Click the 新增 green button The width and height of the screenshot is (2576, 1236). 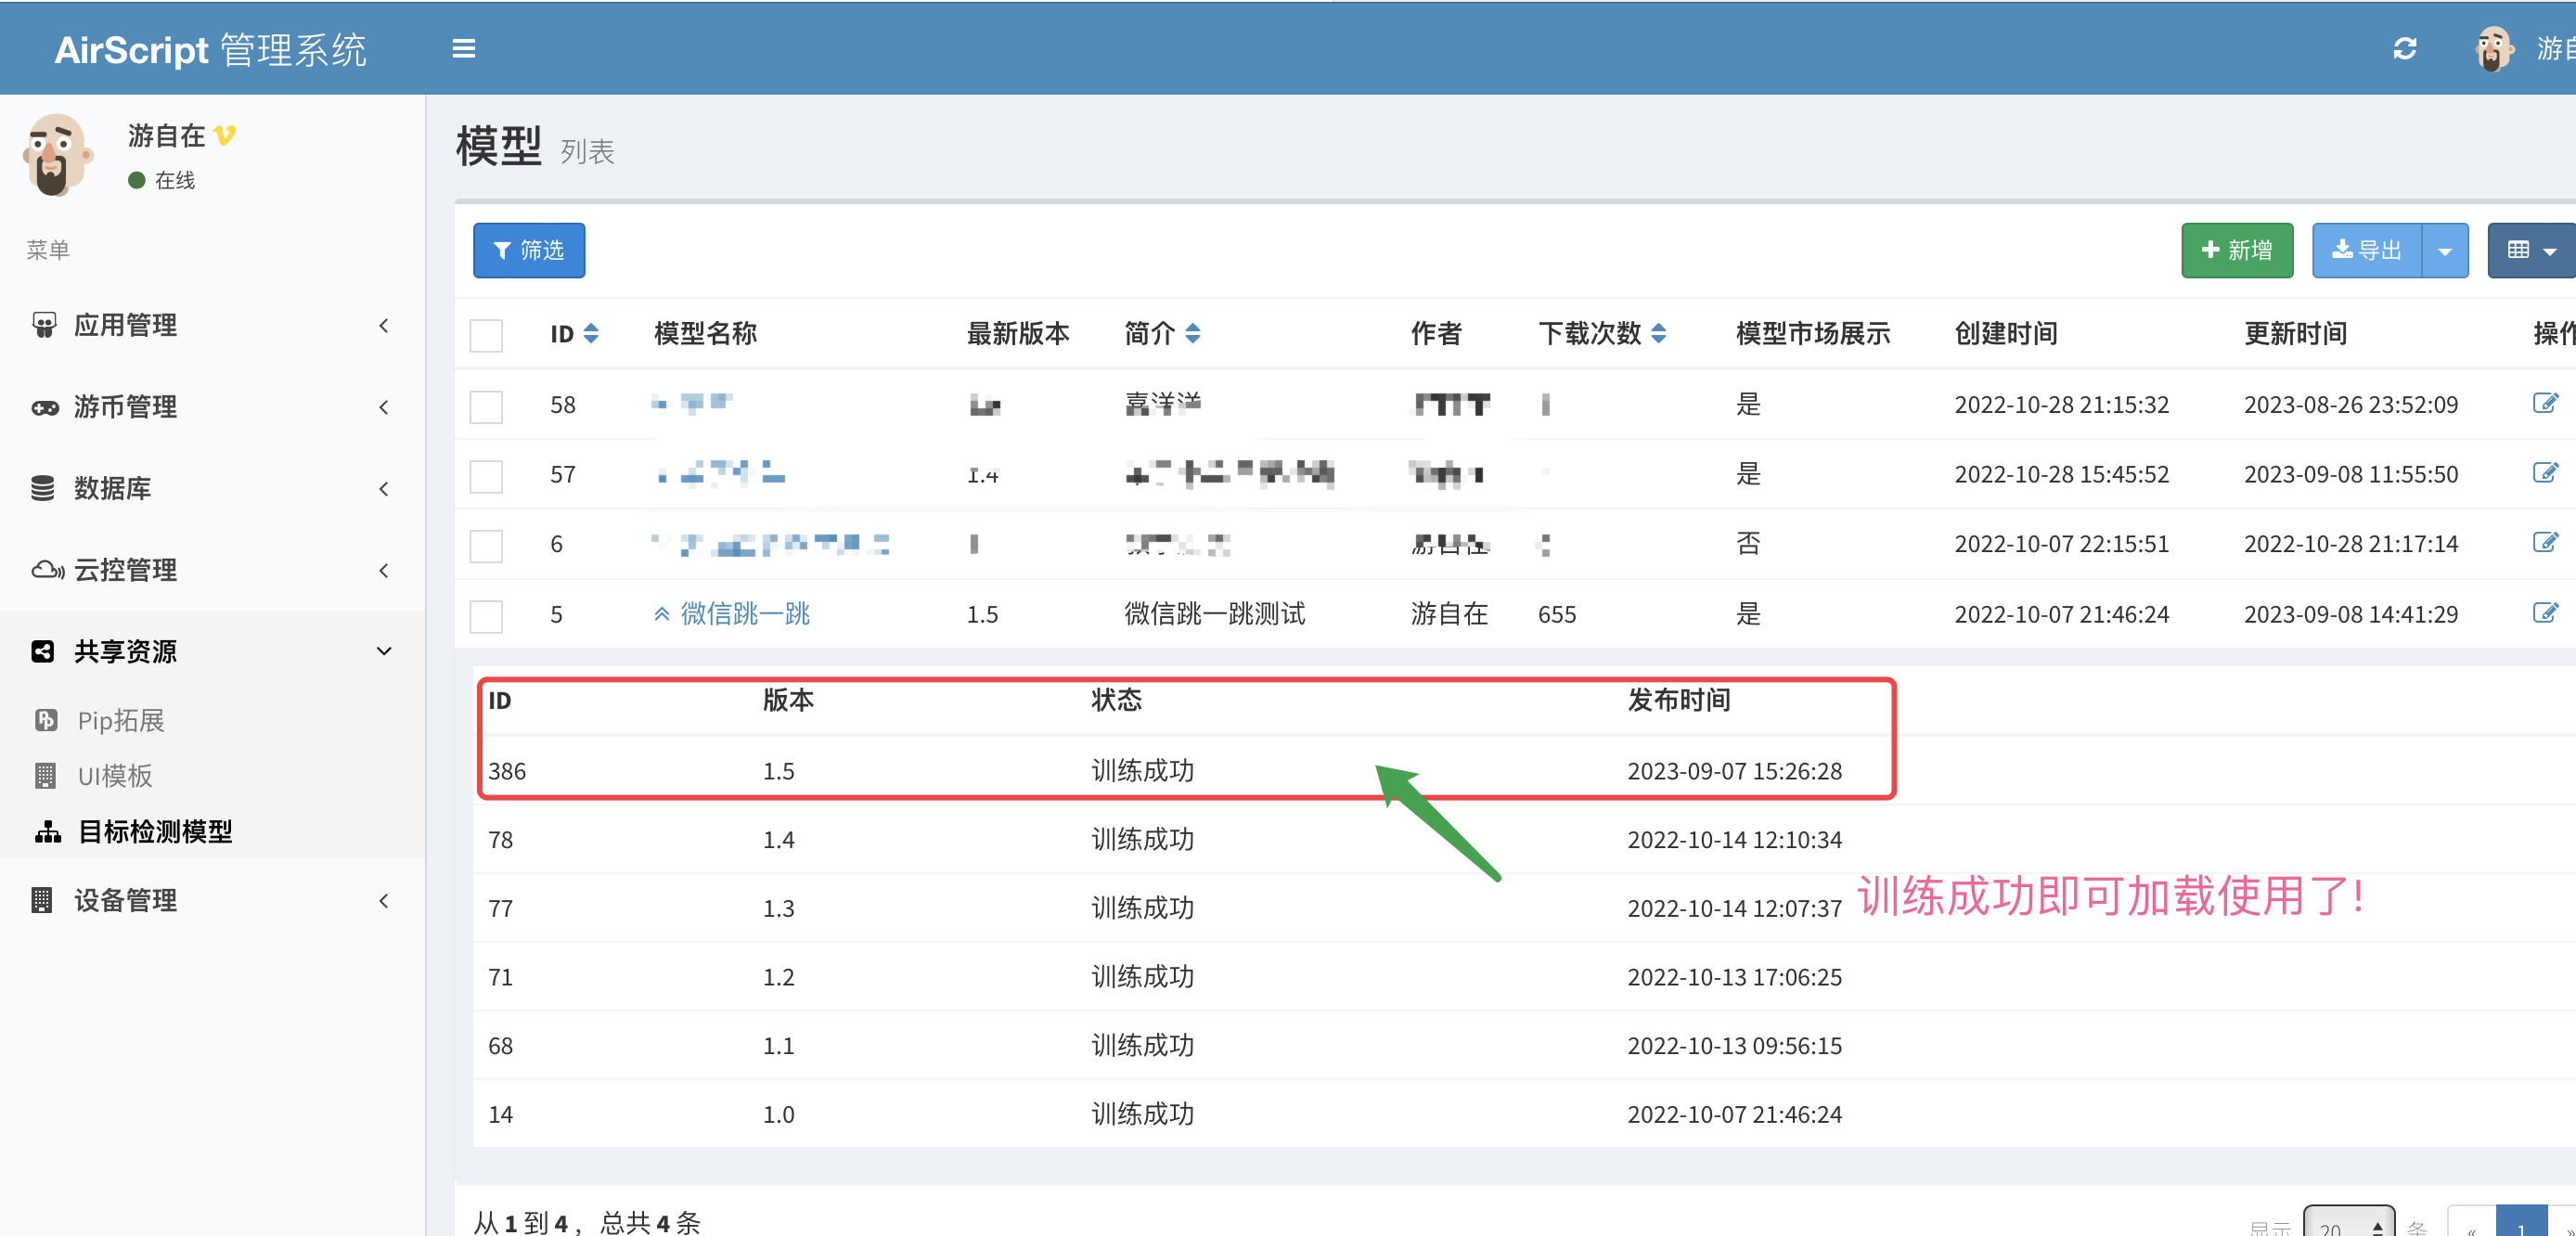tap(2236, 251)
